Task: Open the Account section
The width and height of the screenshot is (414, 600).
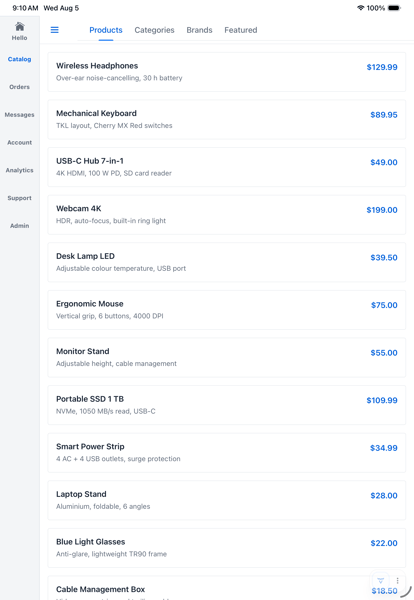Action: [x=20, y=142]
